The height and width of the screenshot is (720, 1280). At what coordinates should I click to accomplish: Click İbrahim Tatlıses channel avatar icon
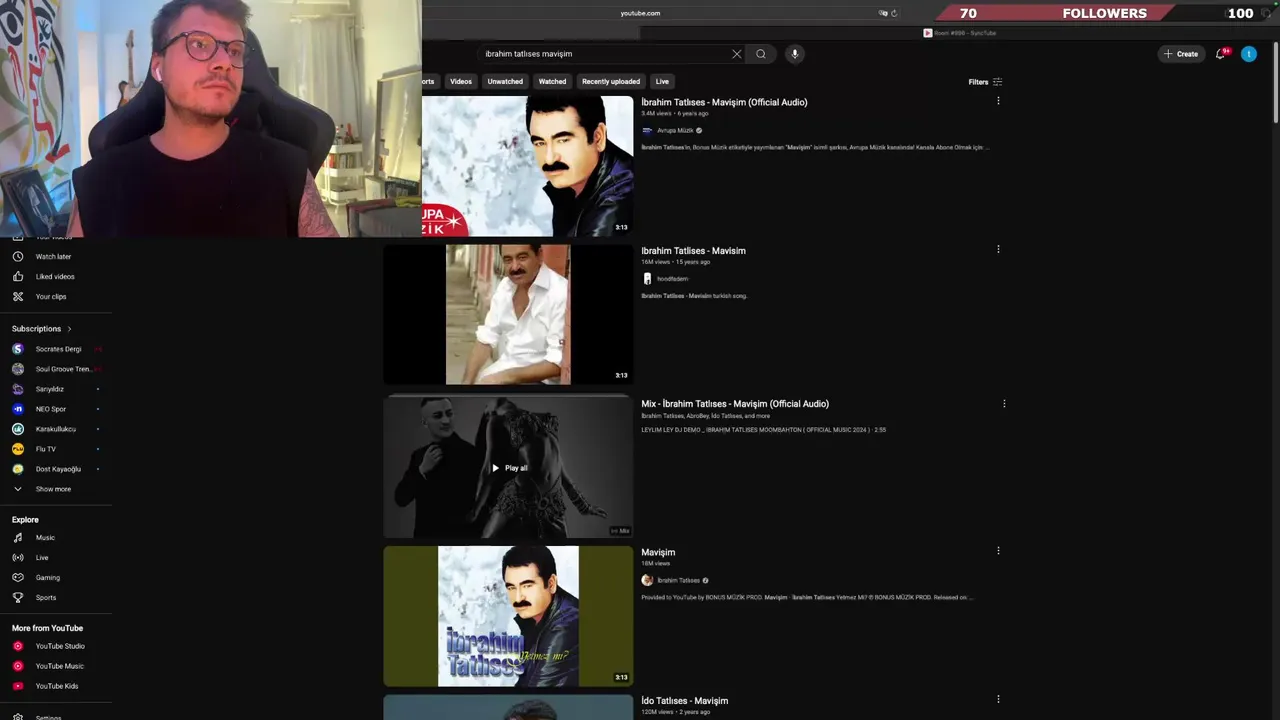tap(647, 580)
